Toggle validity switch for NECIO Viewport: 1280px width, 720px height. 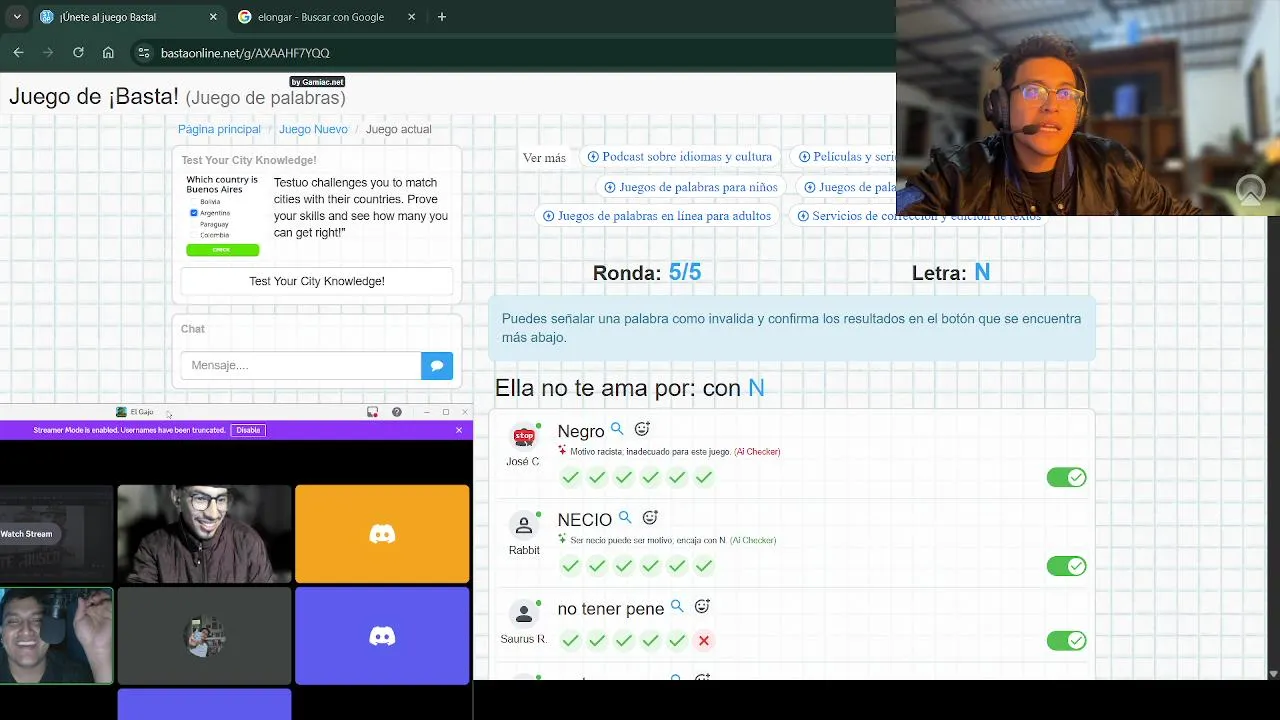(1066, 566)
